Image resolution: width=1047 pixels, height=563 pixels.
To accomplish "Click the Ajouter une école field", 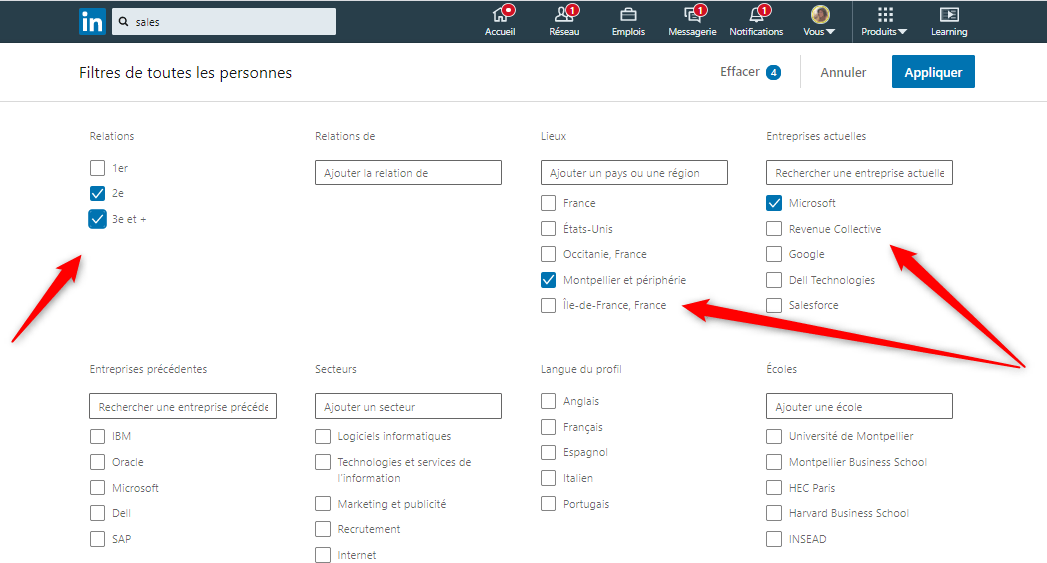I will (x=859, y=406).
